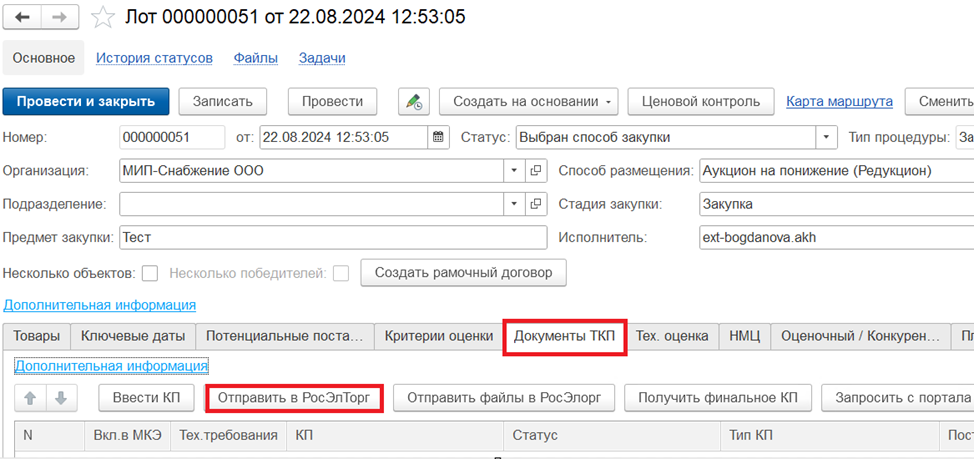The width and height of the screenshot is (974, 459).
Task: Move row up with the up arrow
Action: [x=30, y=397]
